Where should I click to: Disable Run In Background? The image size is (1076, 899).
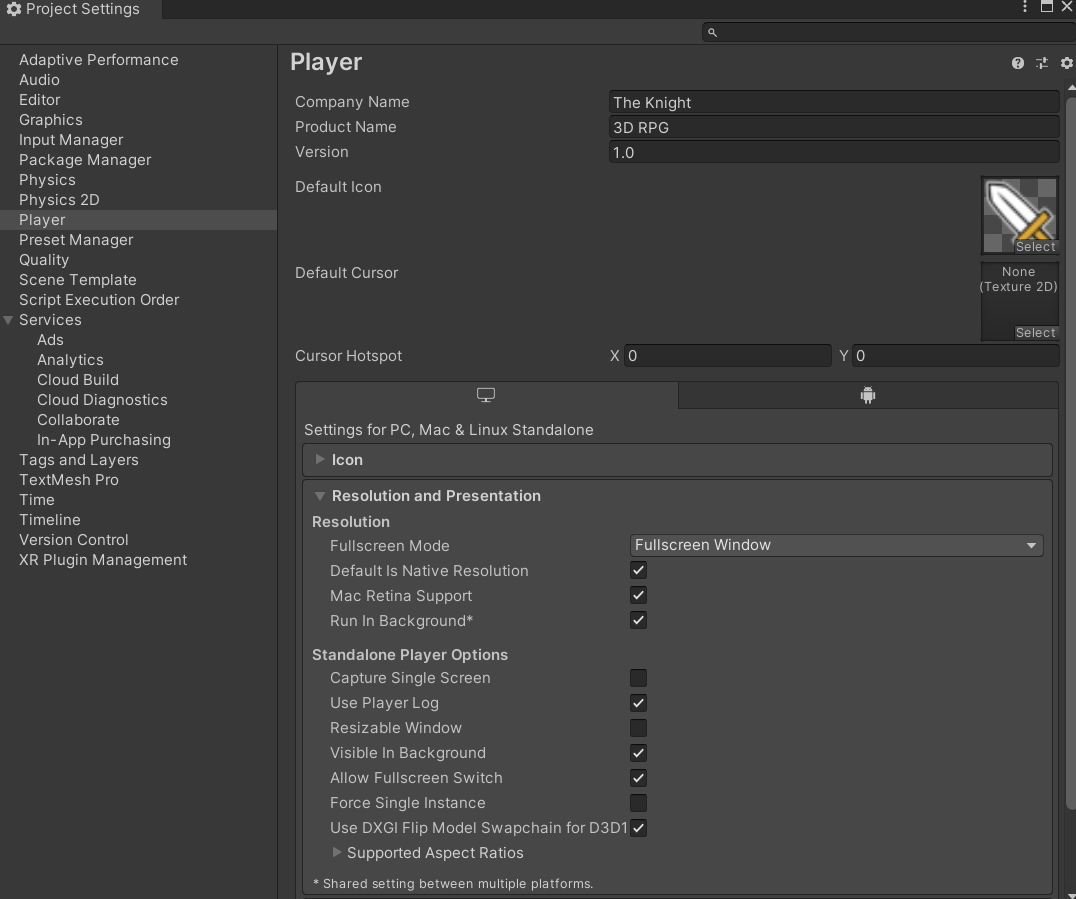click(x=638, y=620)
